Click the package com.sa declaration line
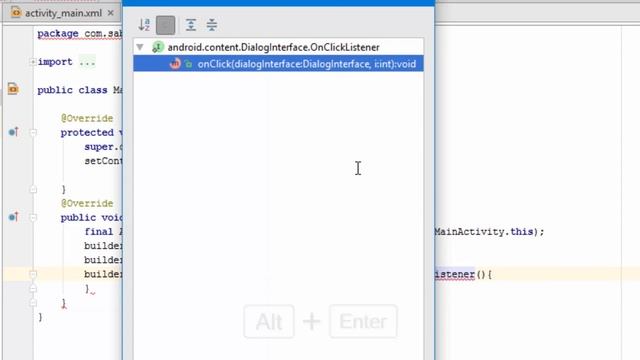This screenshot has height=360, width=640. point(80,33)
